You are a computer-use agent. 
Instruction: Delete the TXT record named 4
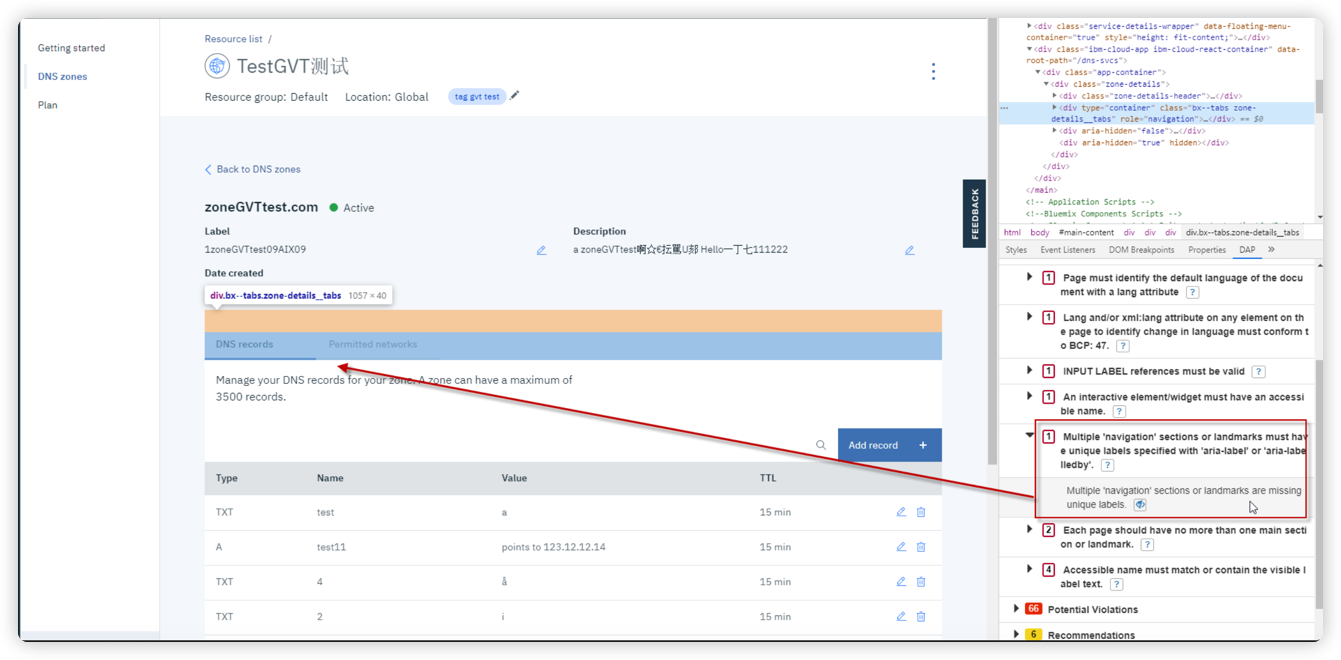coord(921,581)
